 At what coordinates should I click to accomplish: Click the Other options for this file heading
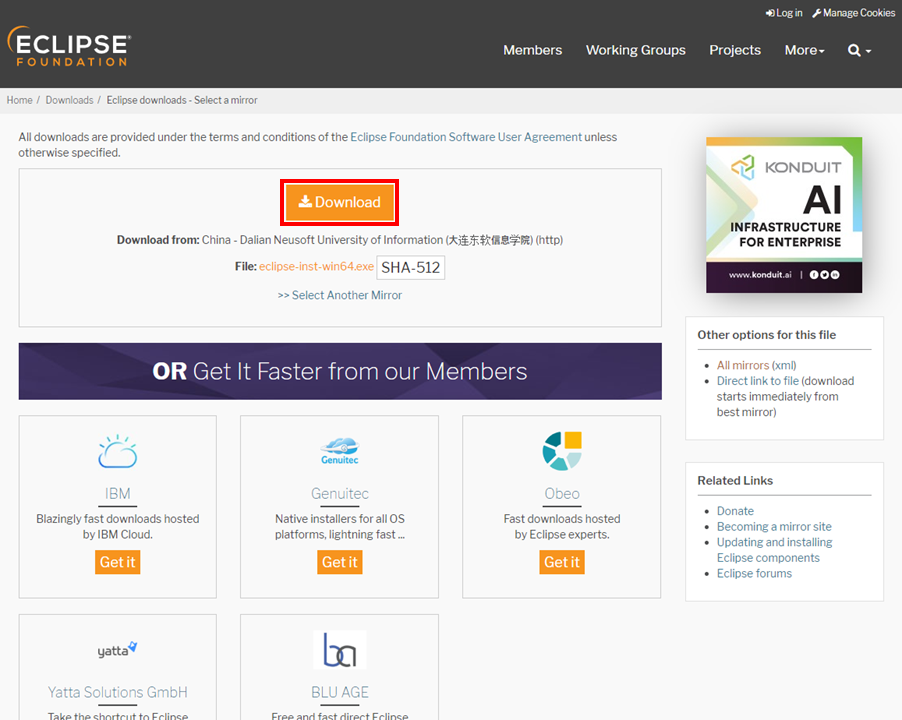pos(766,335)
